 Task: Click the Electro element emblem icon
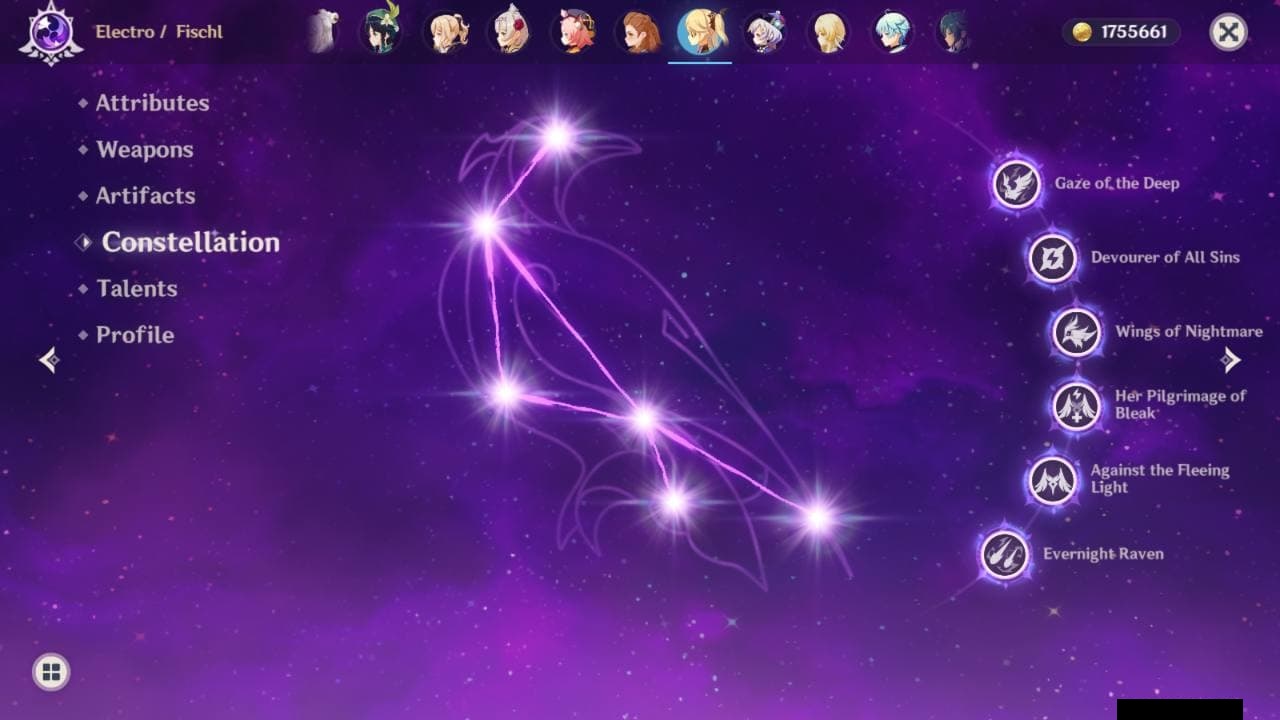(50, 32)
